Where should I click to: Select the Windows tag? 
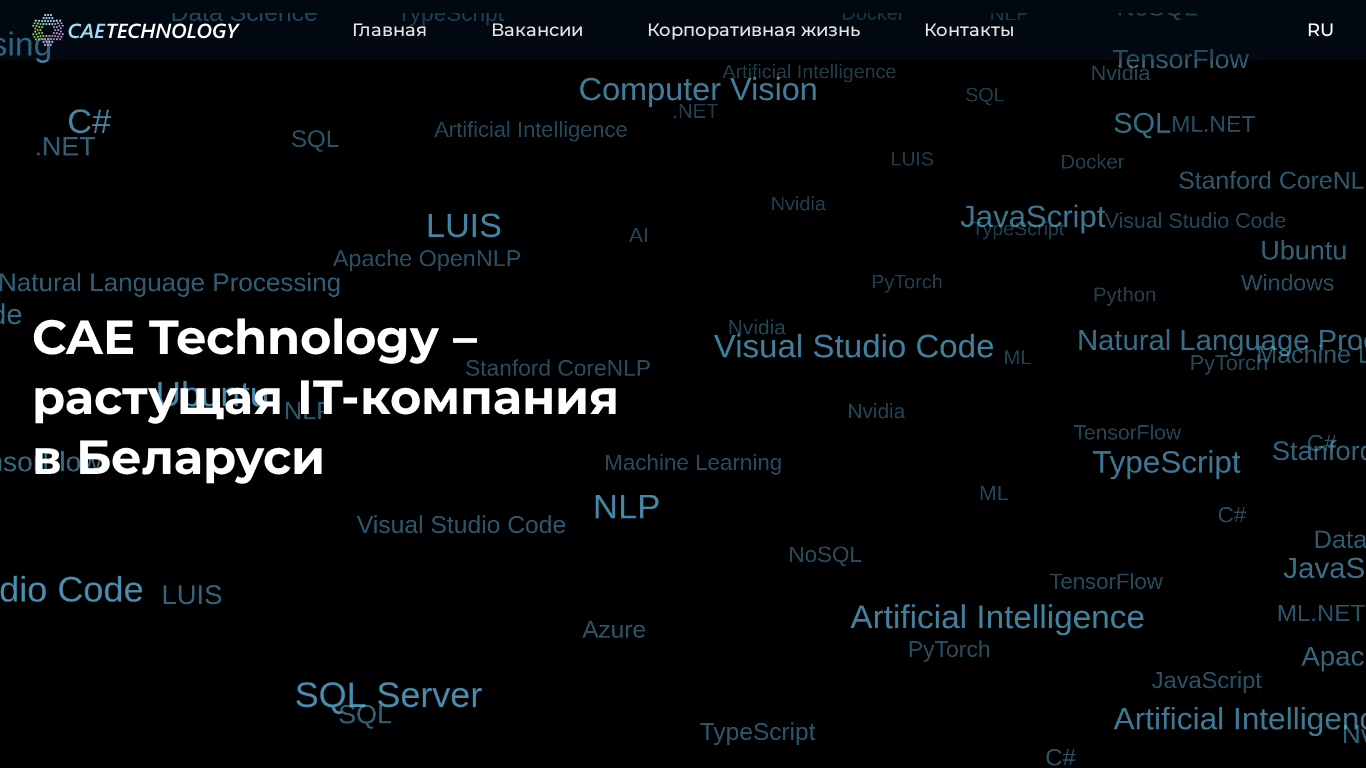(1287, 282)
